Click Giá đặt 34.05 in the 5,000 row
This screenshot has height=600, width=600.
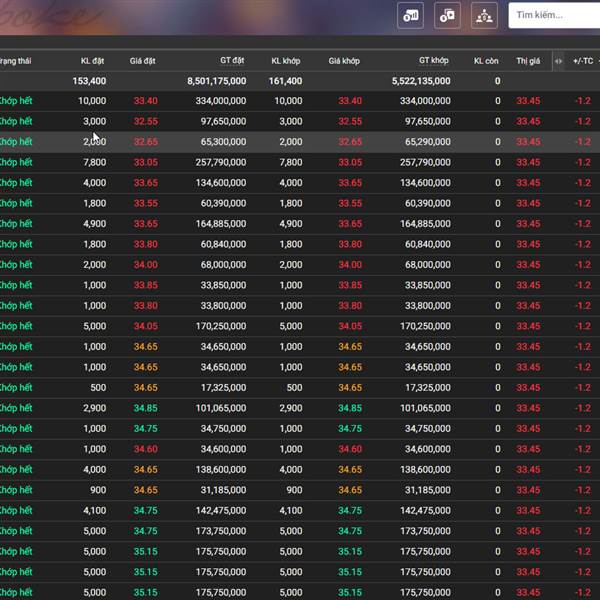145,326
